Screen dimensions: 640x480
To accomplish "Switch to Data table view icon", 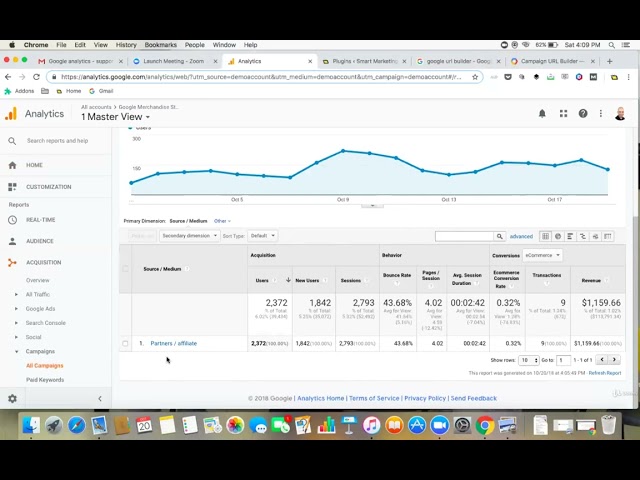I will click(545, 236).
